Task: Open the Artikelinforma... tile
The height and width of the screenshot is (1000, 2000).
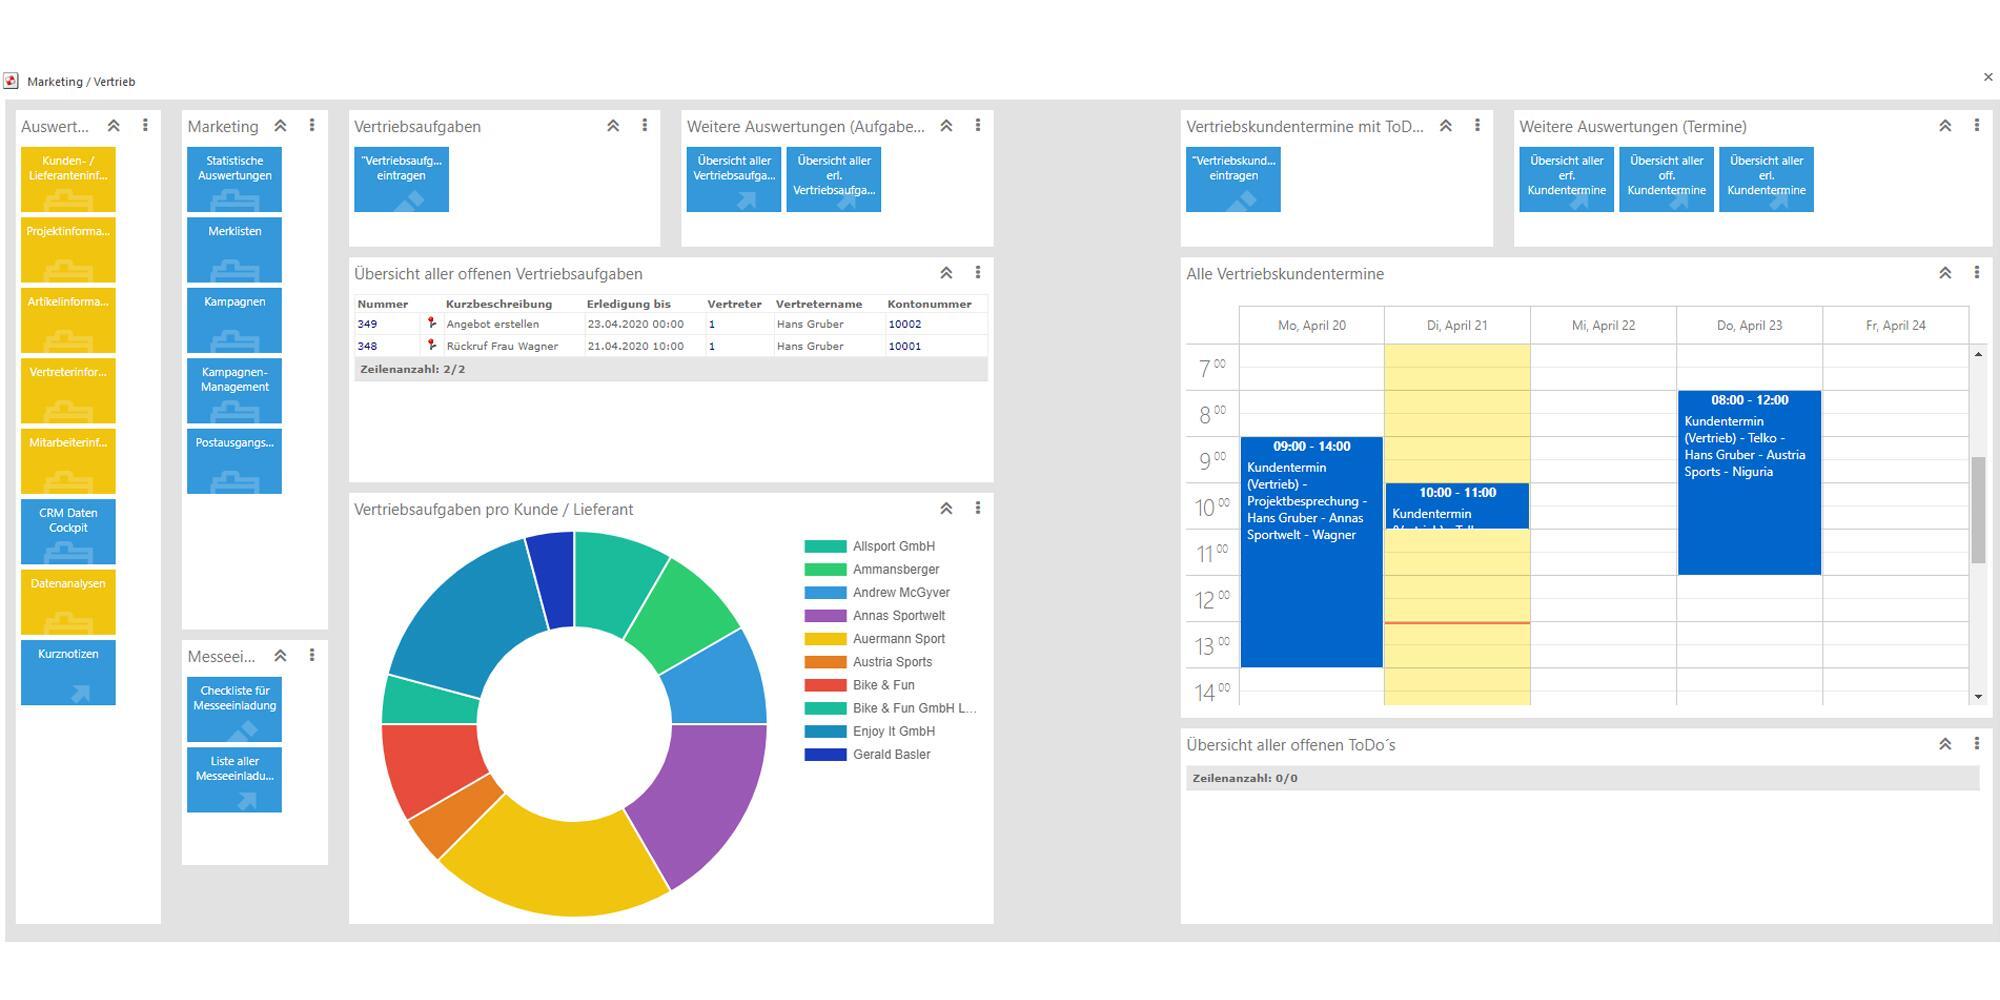Action: click(68, 320)
